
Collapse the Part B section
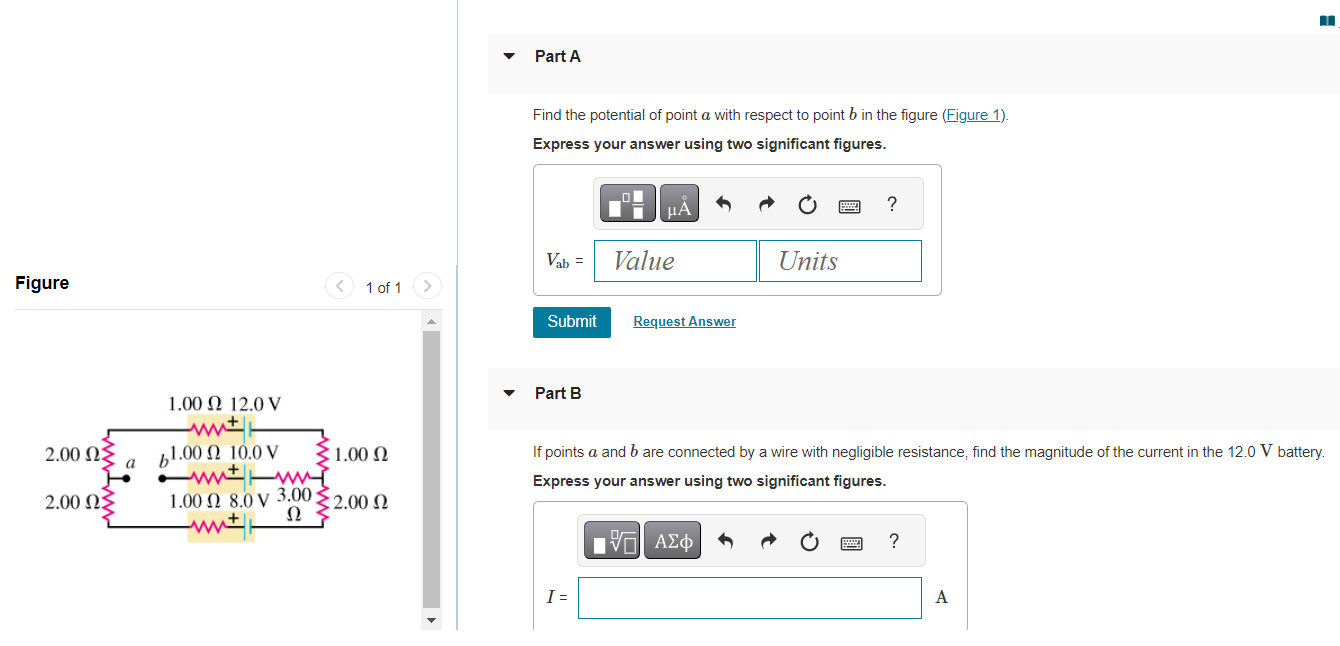click(x=508, y=393)
